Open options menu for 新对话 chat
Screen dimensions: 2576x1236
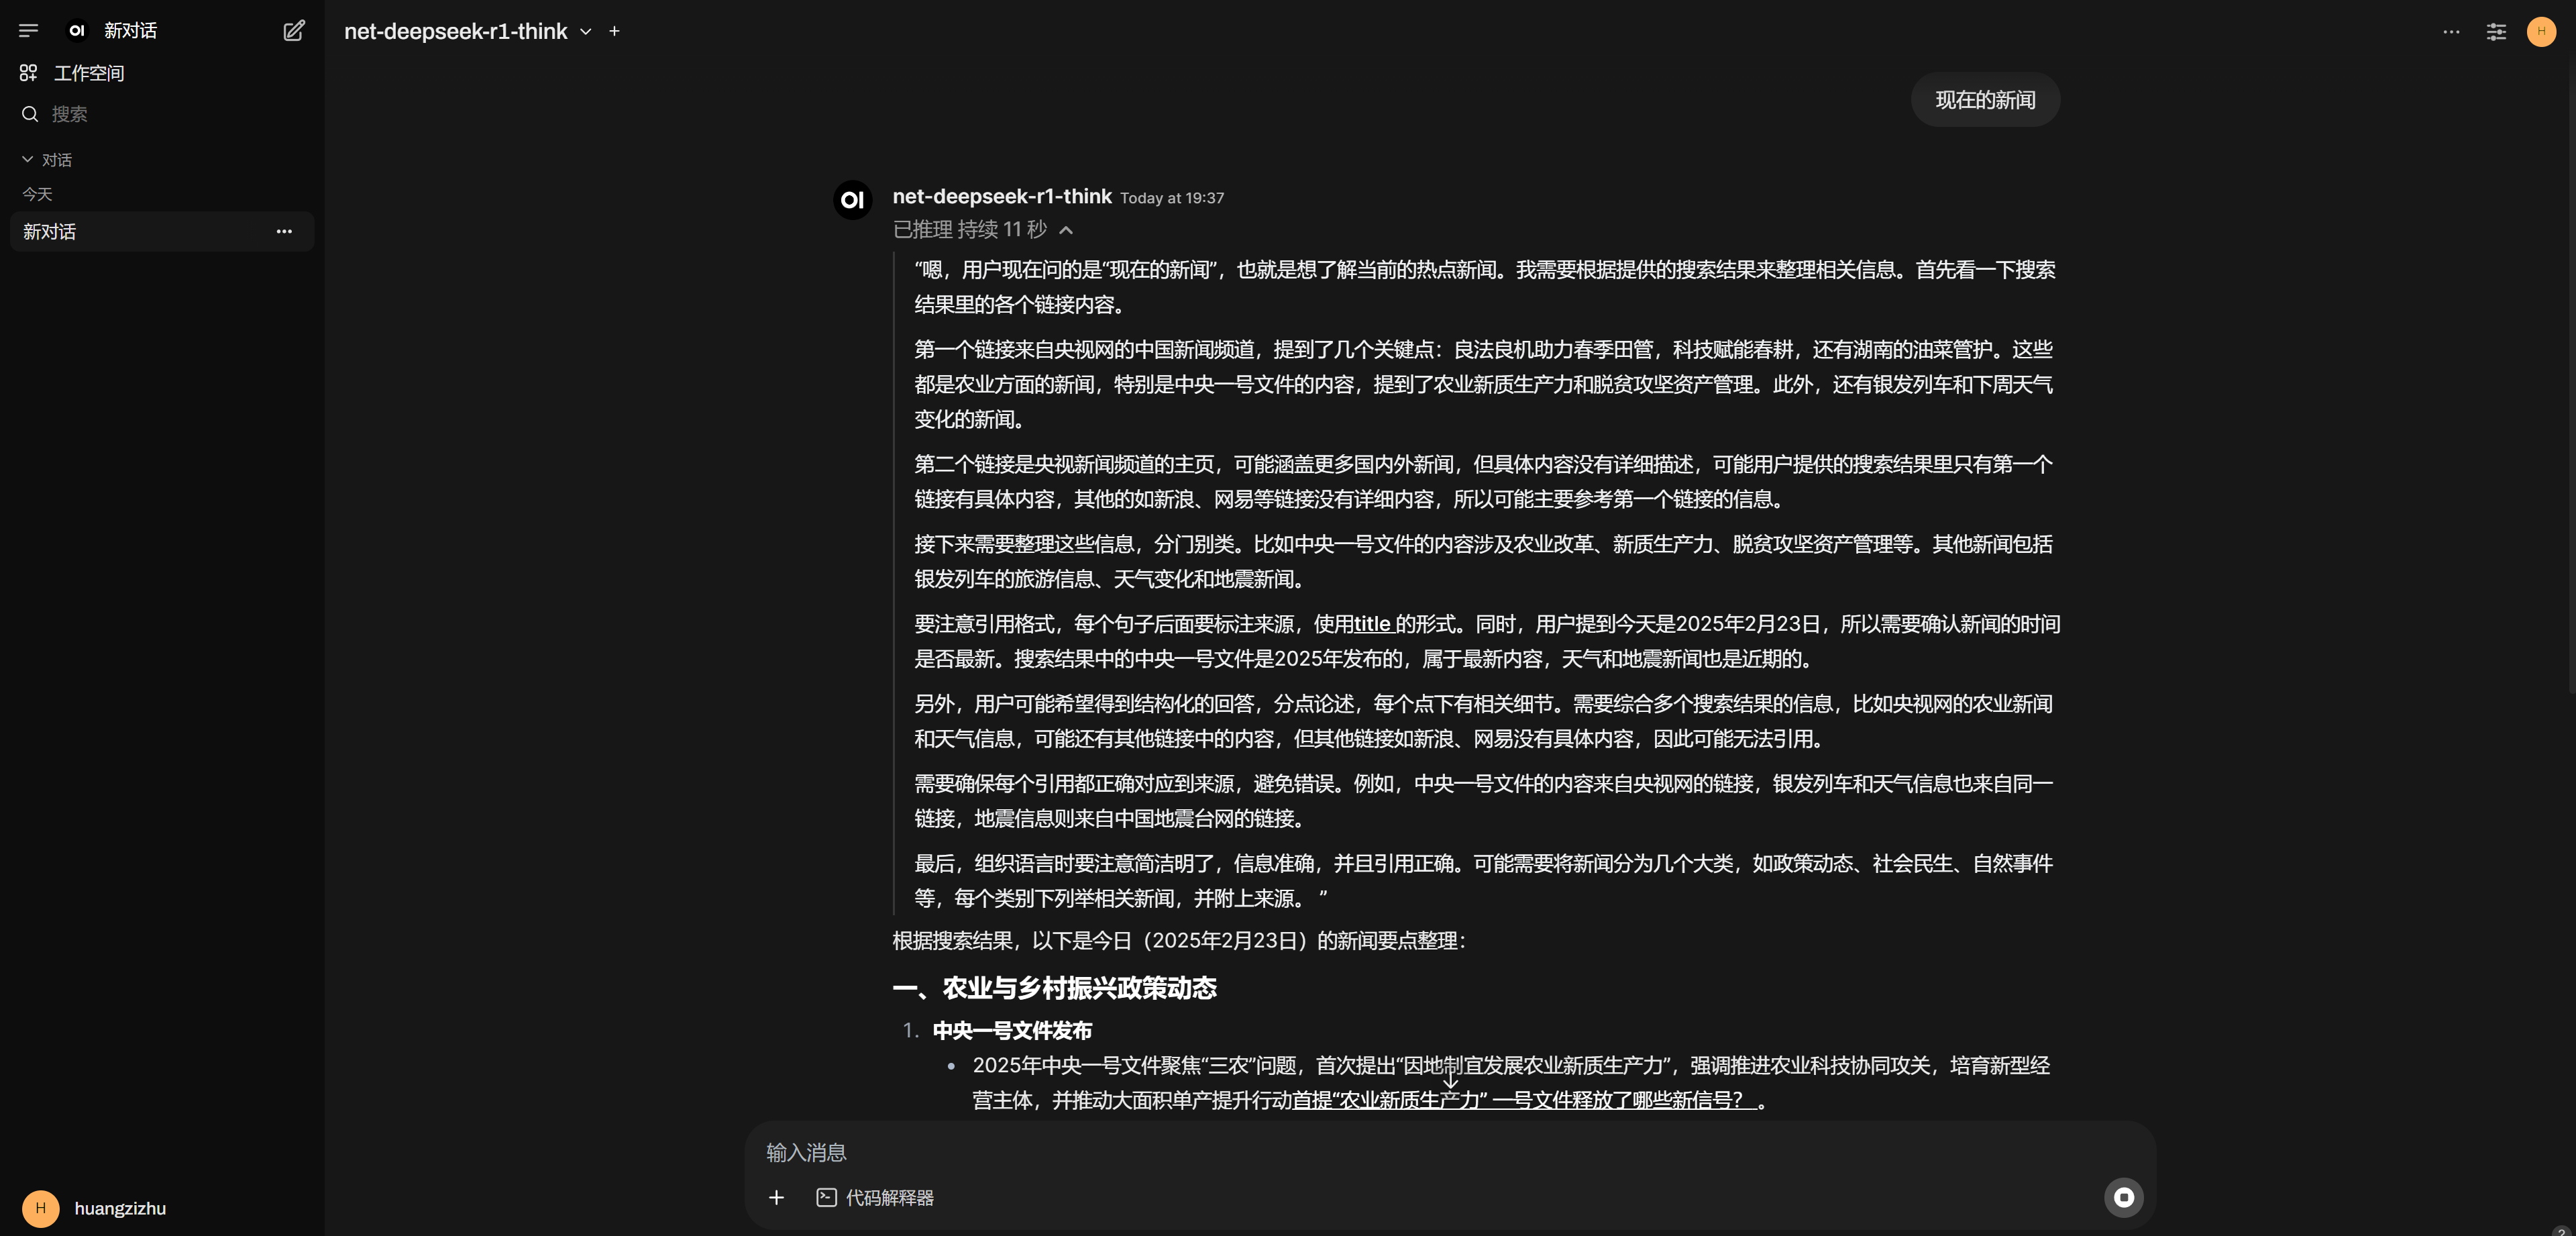tap(284, 231)
